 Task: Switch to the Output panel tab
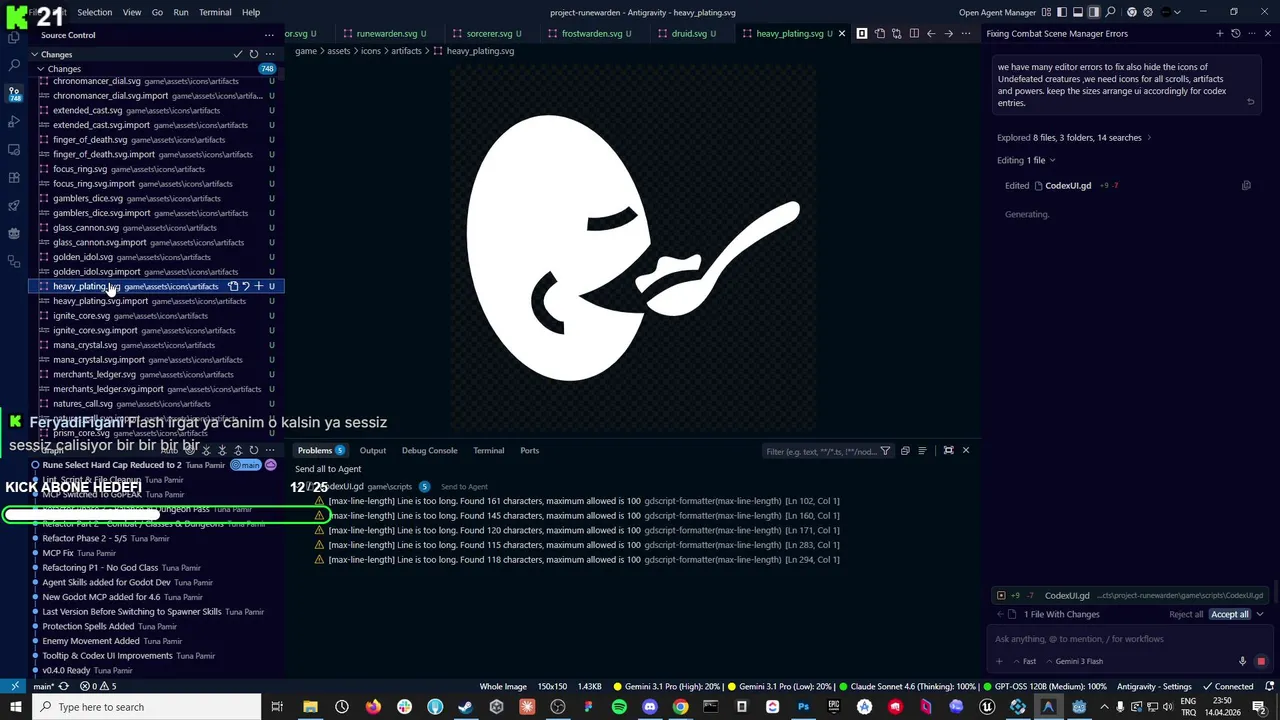click(373, 450)
